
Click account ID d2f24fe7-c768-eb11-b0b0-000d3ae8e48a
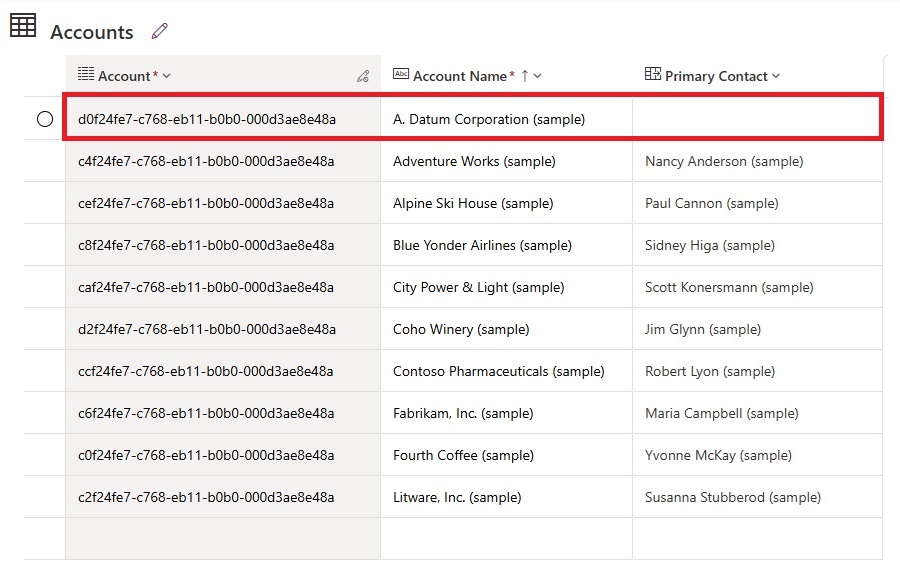[207, 329]
